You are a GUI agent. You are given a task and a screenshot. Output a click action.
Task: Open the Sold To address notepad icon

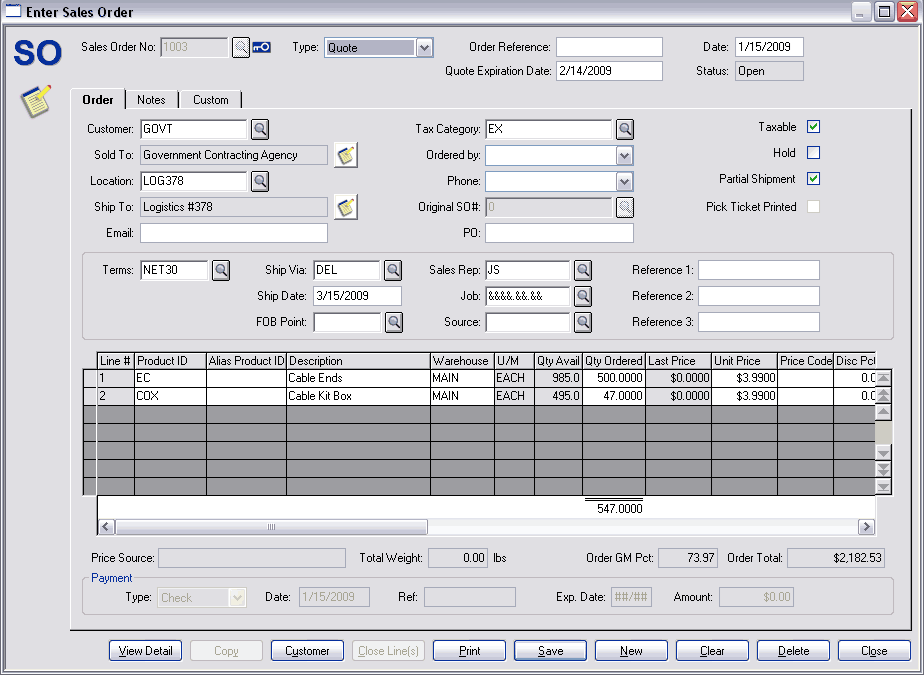pos(346,155)
